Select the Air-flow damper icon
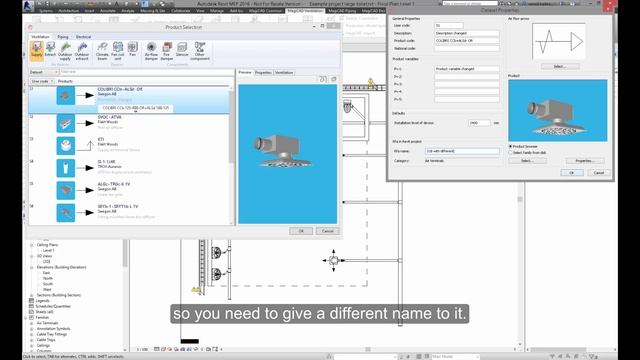This screenshot has width=640, height=360. [151, 51]
